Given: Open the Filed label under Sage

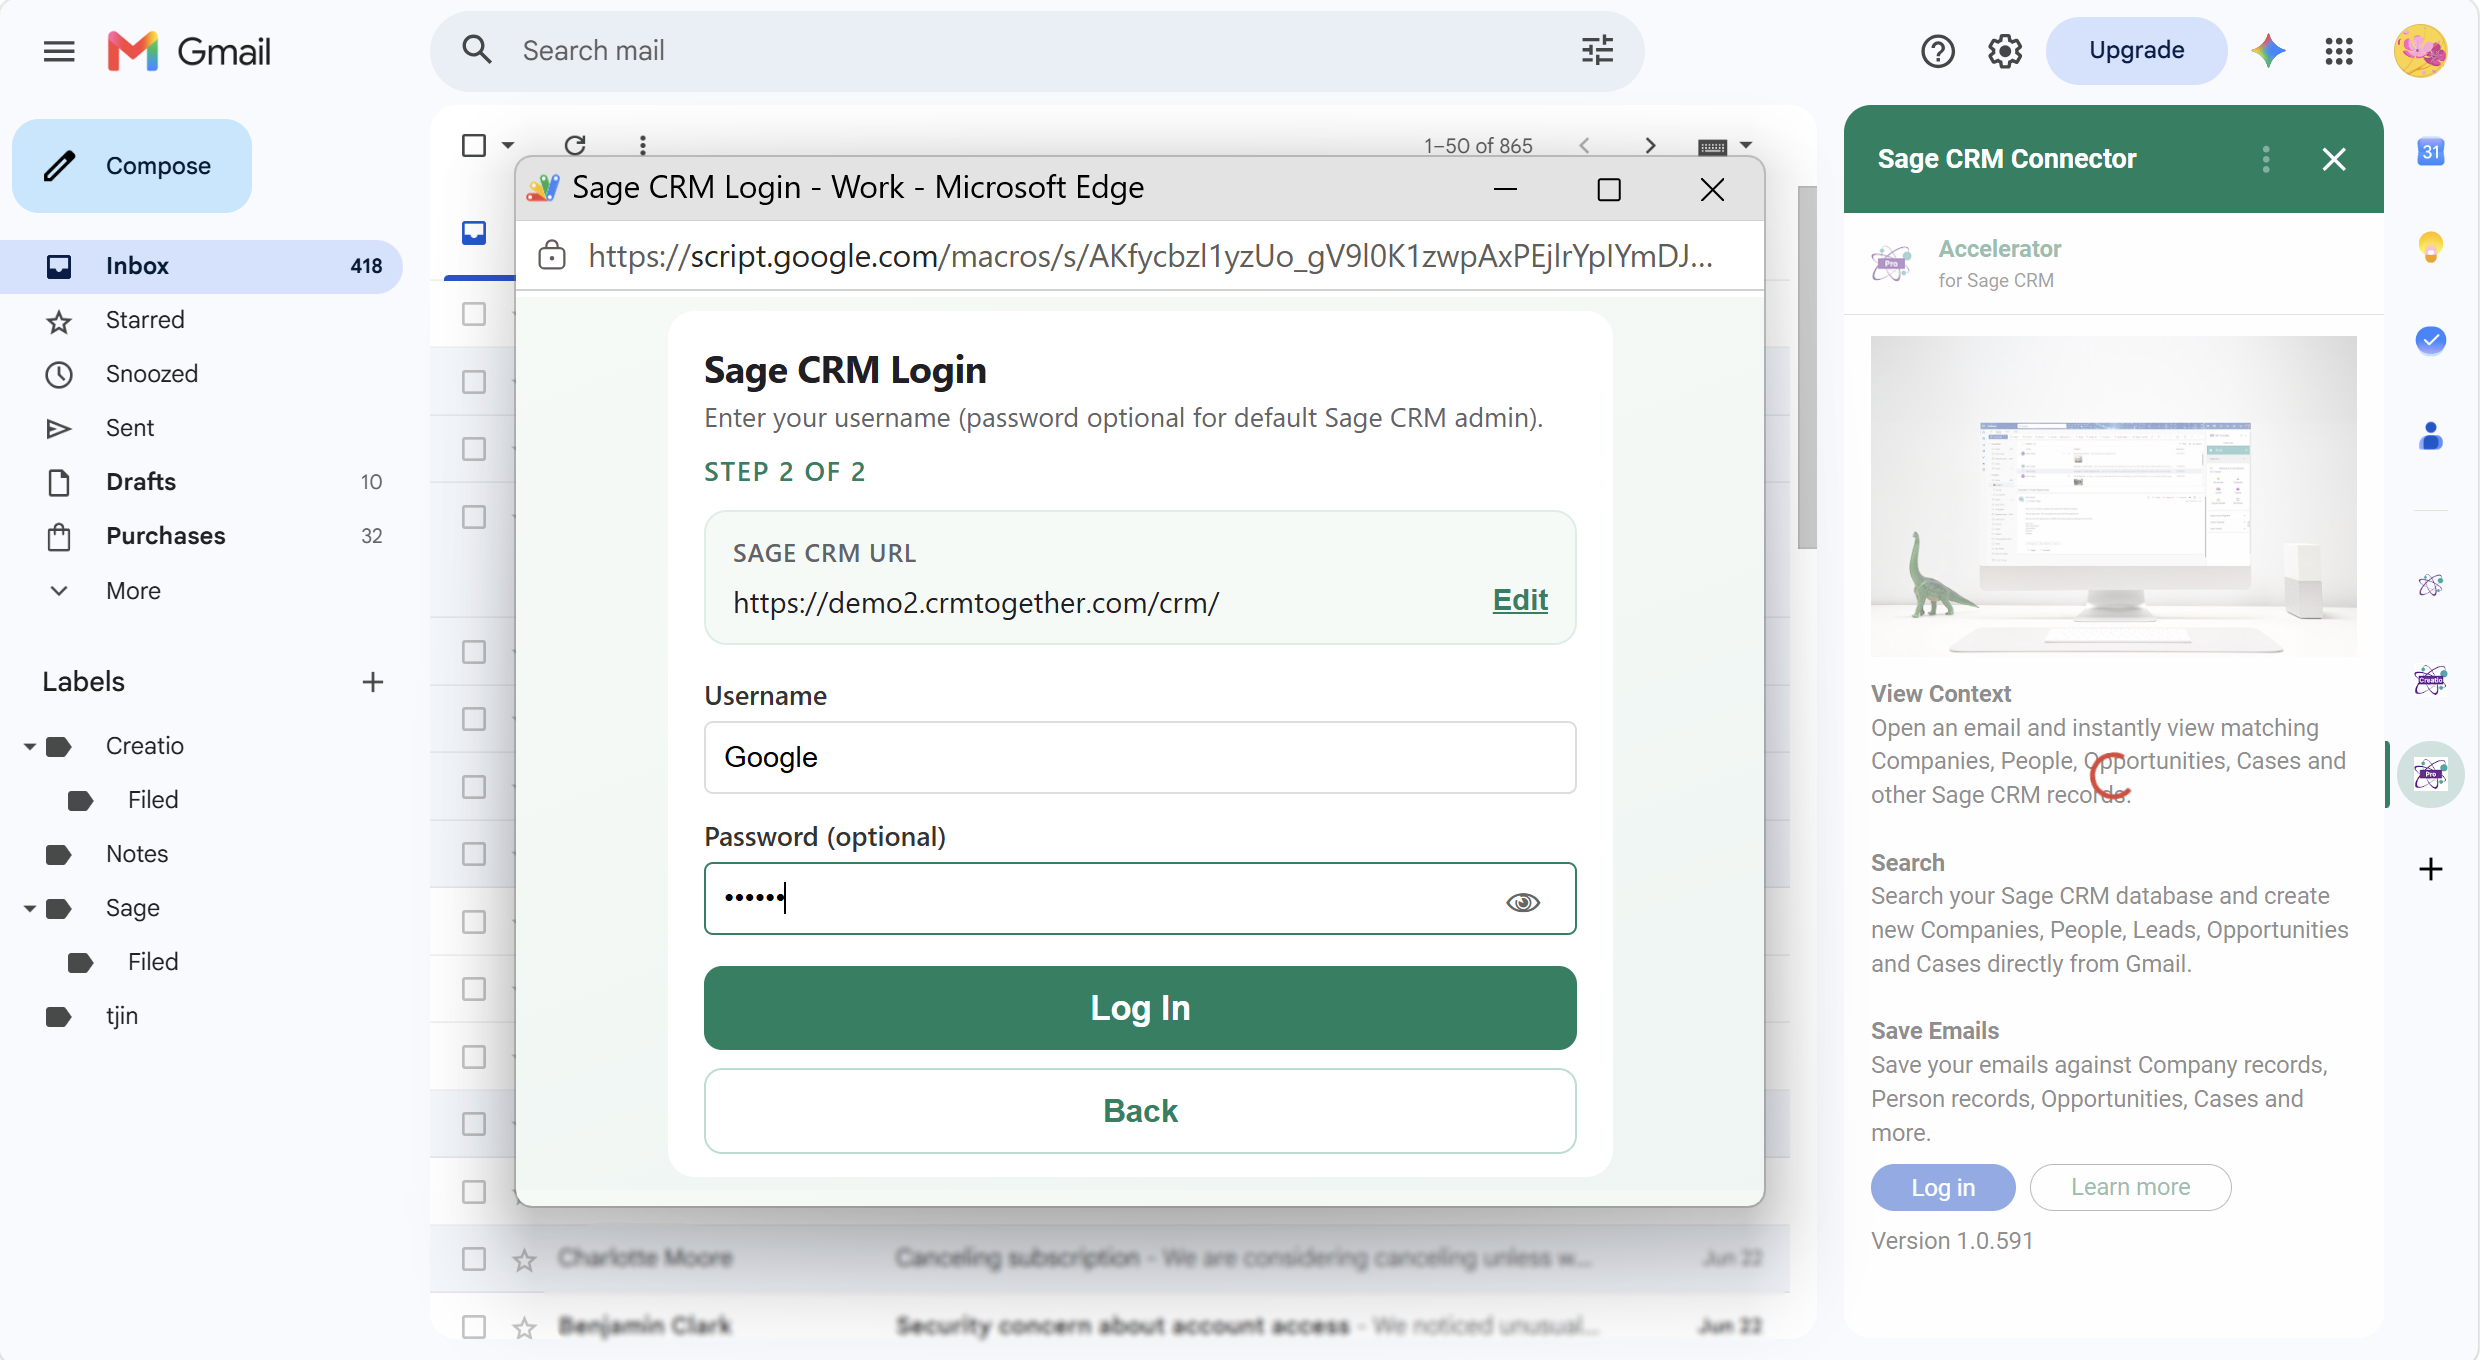Looking at the screenshot, I should click(x=153, y=962).
